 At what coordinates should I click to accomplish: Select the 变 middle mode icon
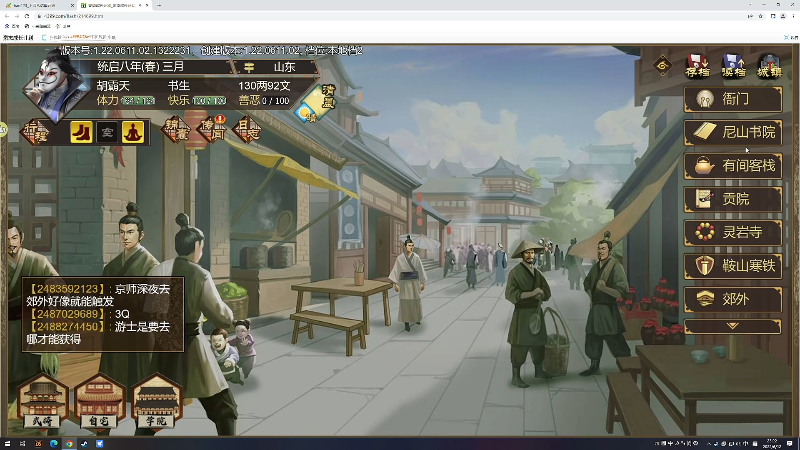pos(107,133)
